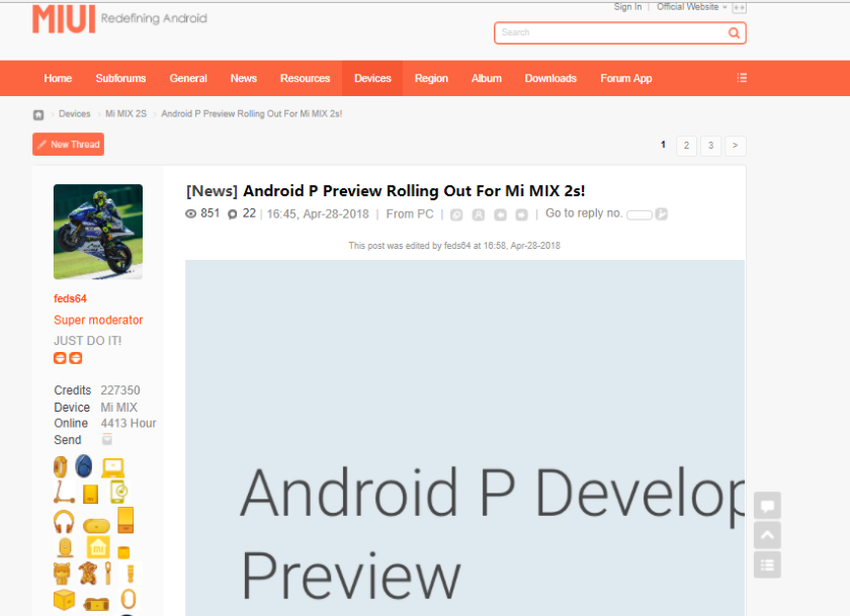850x616 pixels.
Task: Click the New Thread button
Action: 67,144
